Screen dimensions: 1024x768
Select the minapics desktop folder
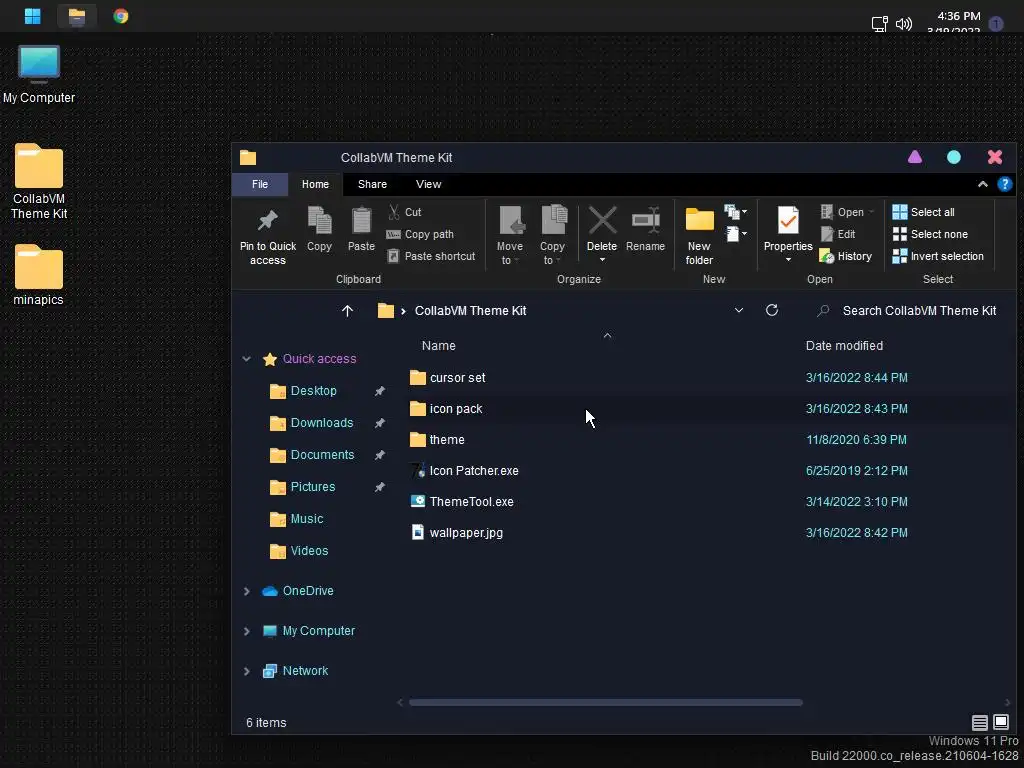coord(39,274)
